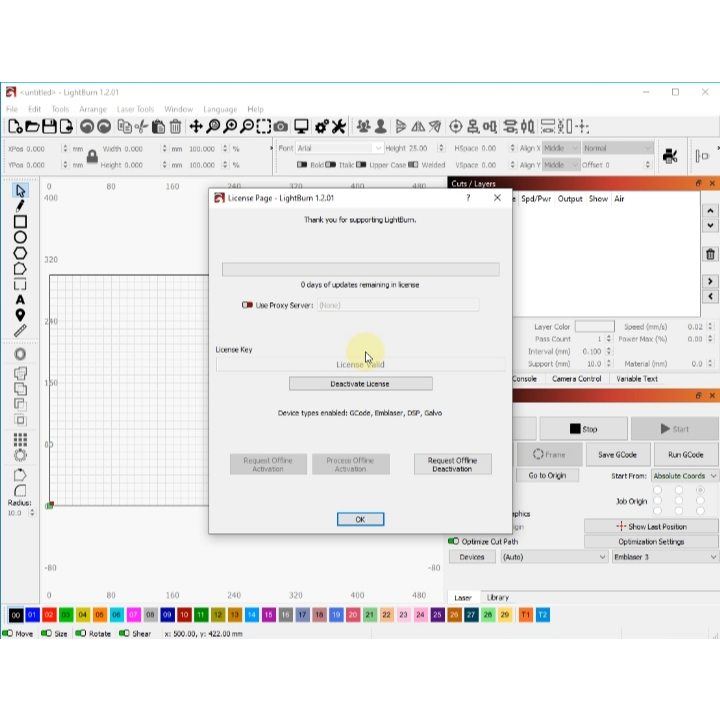Switch to the Camera Control tab
The image size is (720, 720).
pyautogui.click(x=576, y=379)
